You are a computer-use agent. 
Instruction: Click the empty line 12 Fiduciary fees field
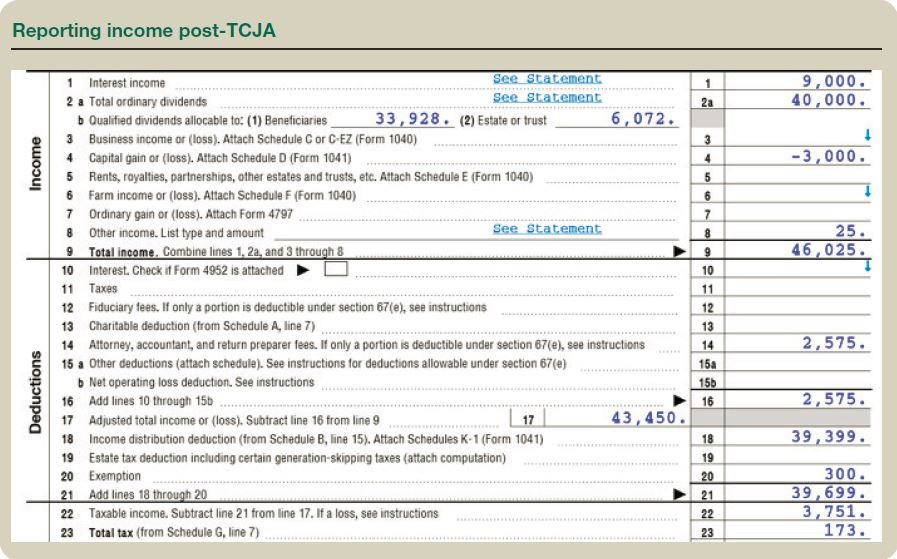point(797,306)
